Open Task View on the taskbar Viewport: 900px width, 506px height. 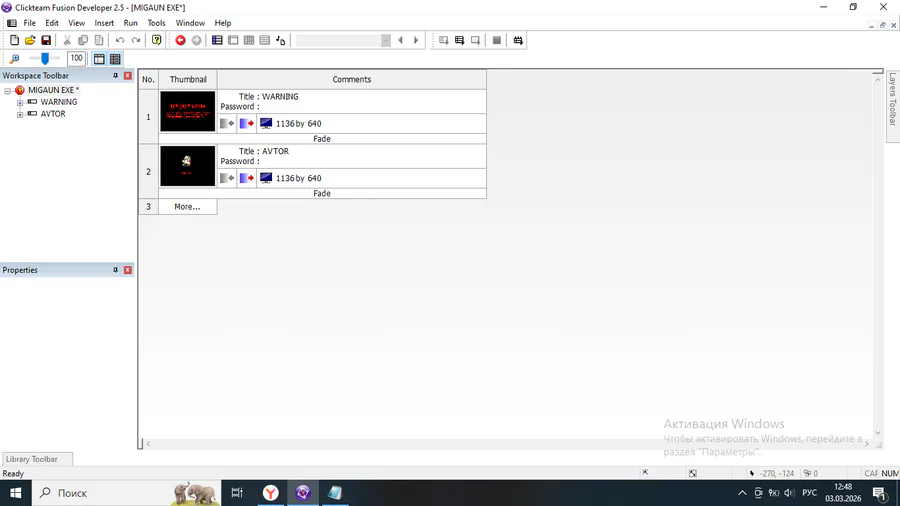(237, 493)
